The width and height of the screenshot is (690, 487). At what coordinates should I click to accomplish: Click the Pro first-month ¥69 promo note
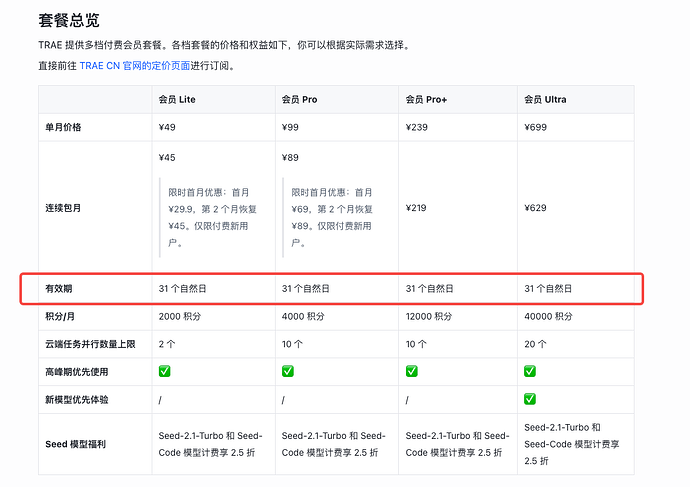click(x=332, y=217)
